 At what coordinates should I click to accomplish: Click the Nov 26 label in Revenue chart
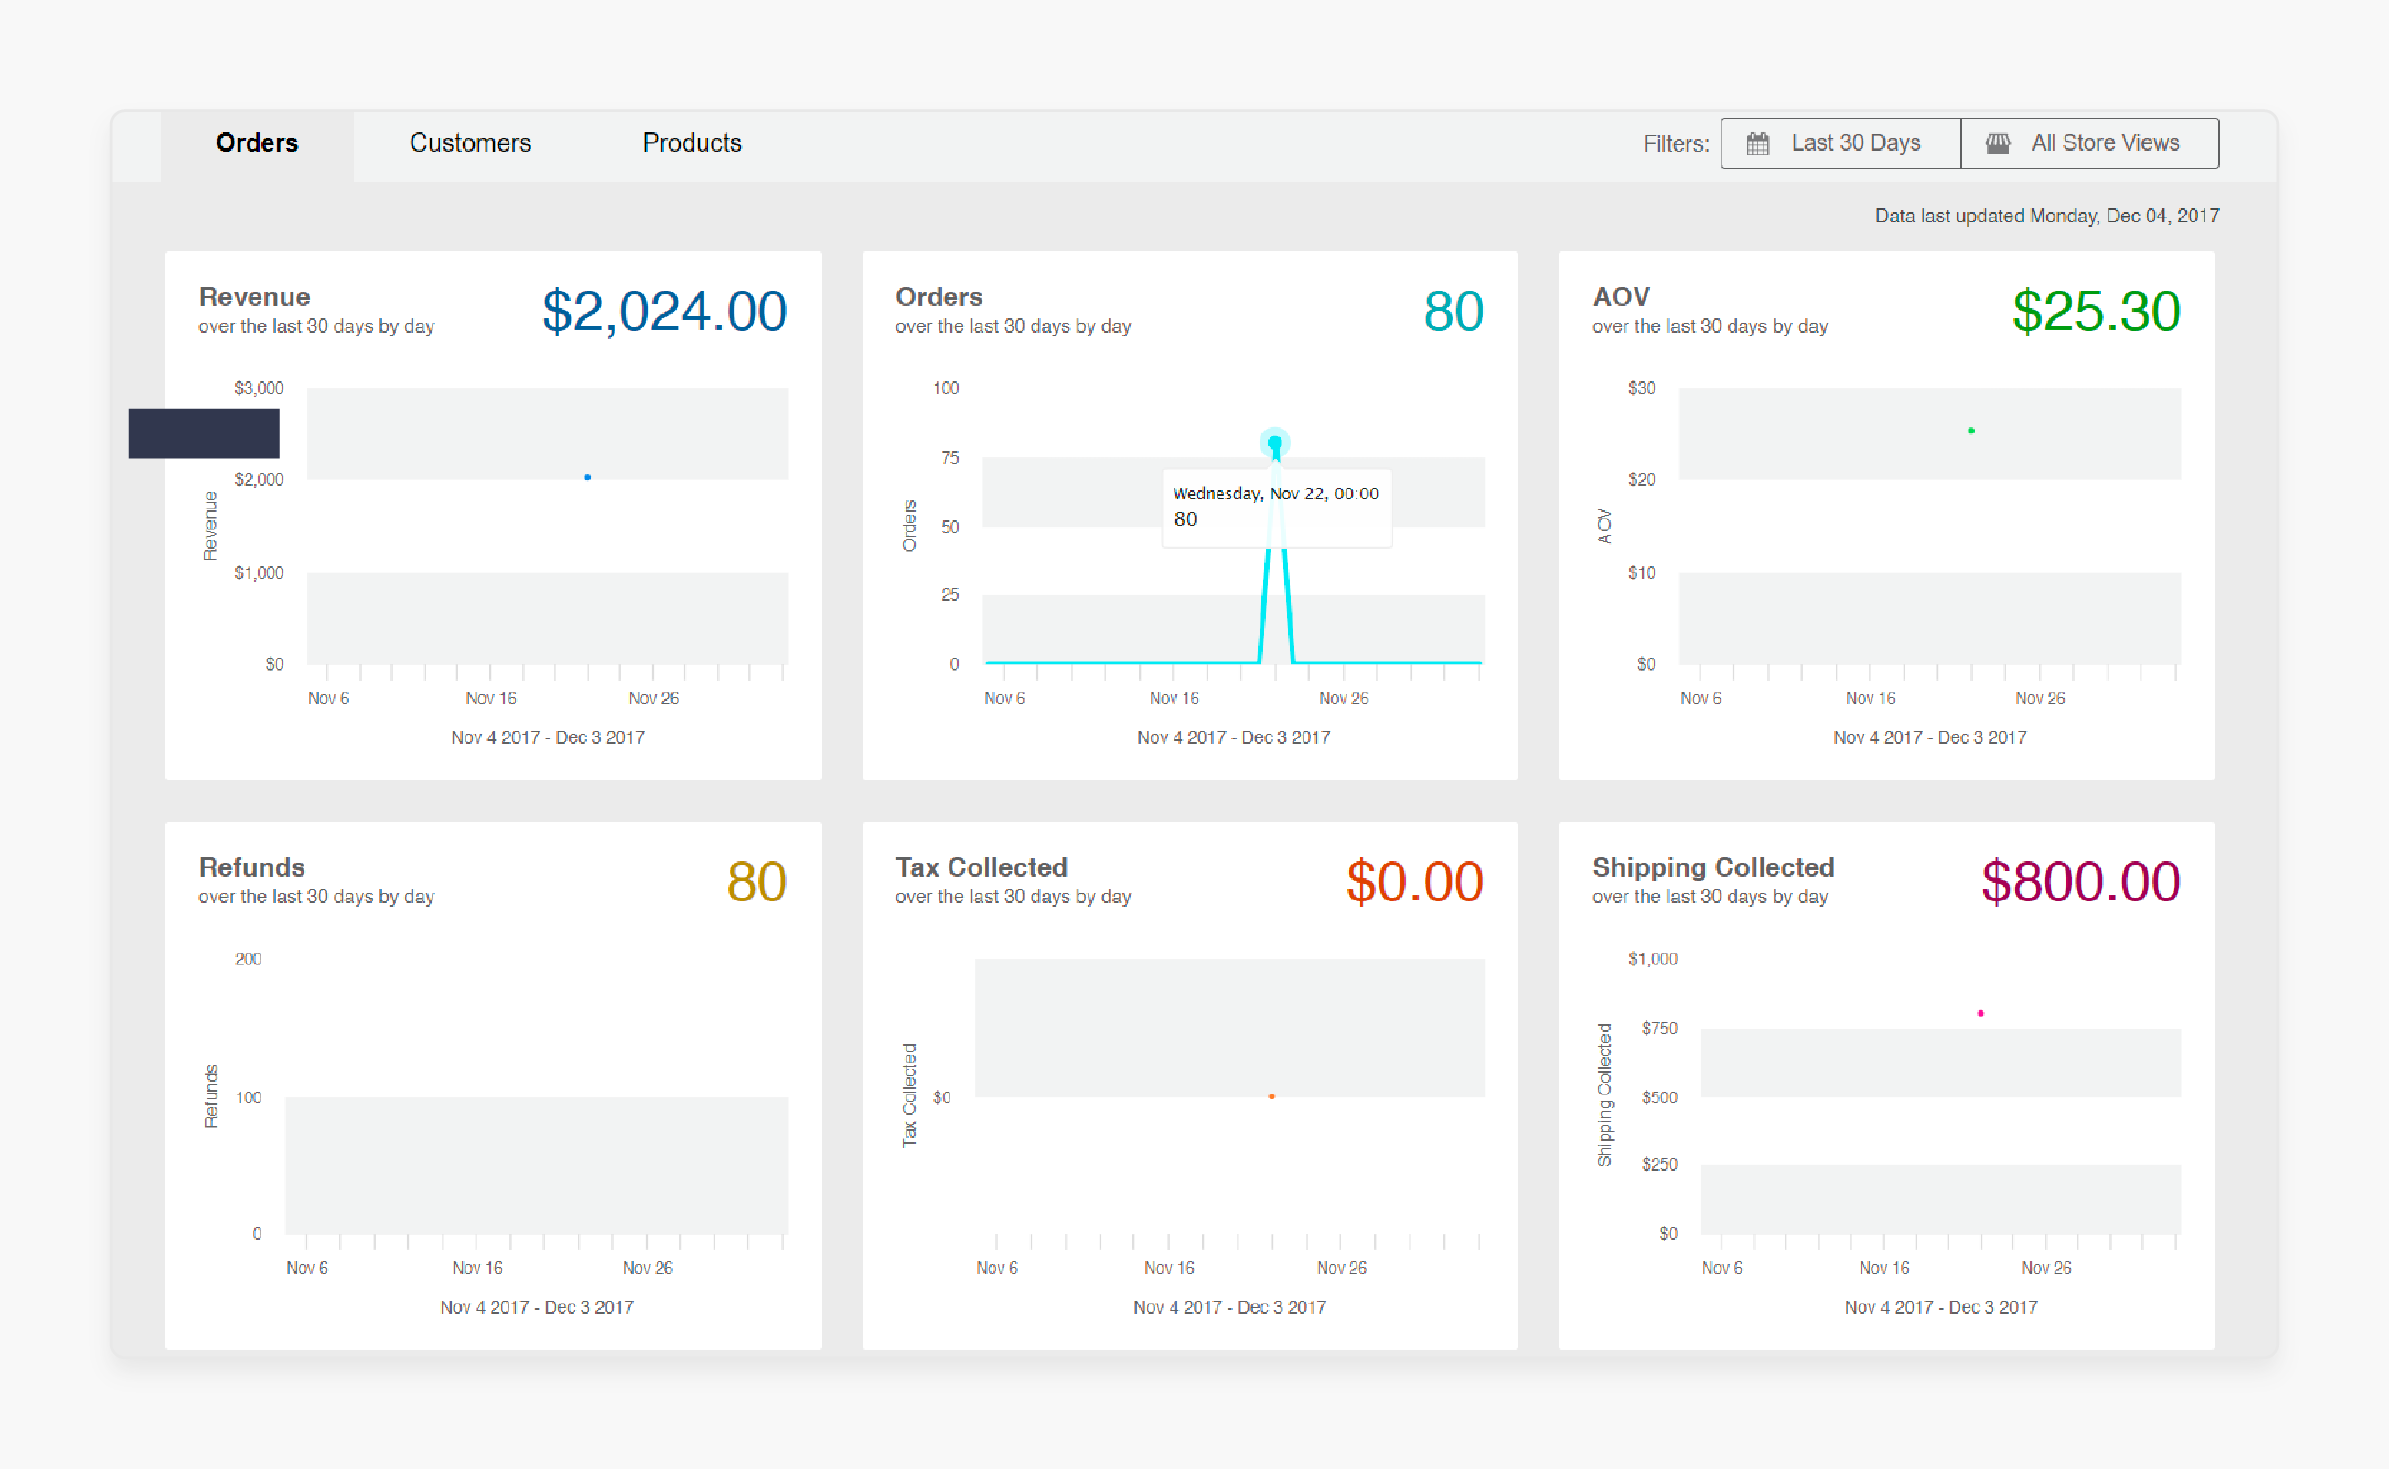pos(654,698)
